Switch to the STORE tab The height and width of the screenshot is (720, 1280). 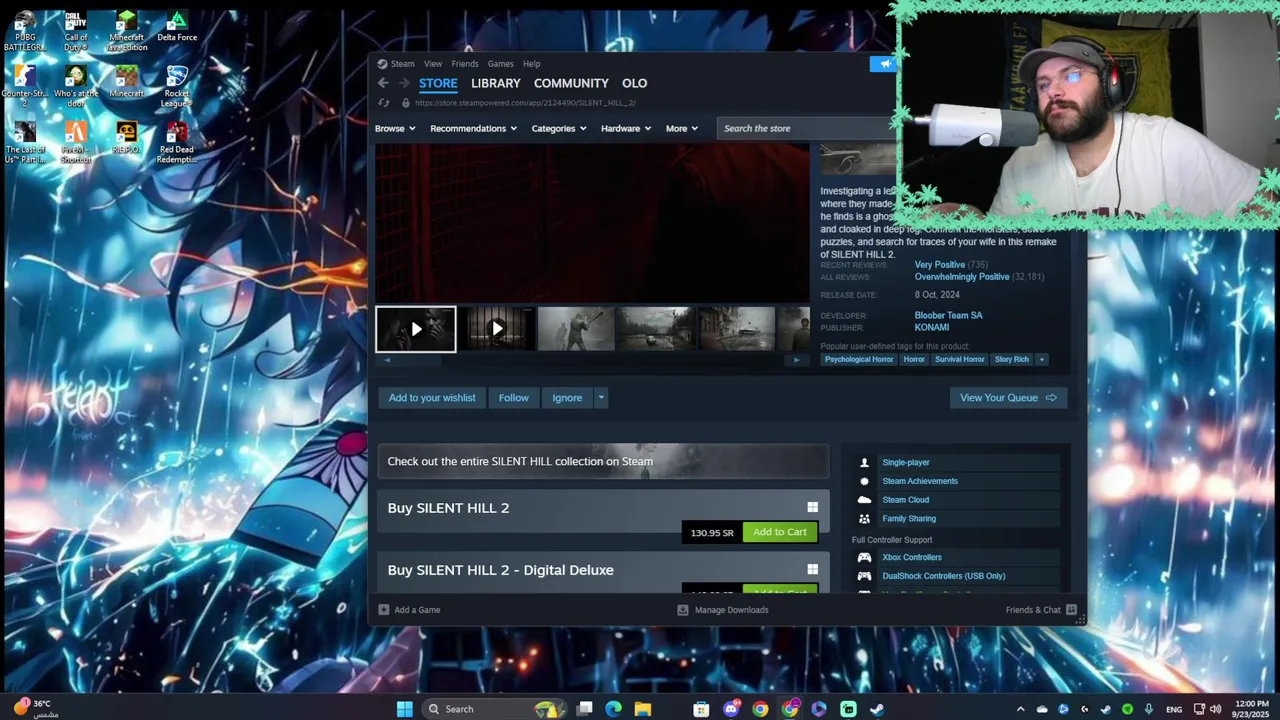pos(438,83)
